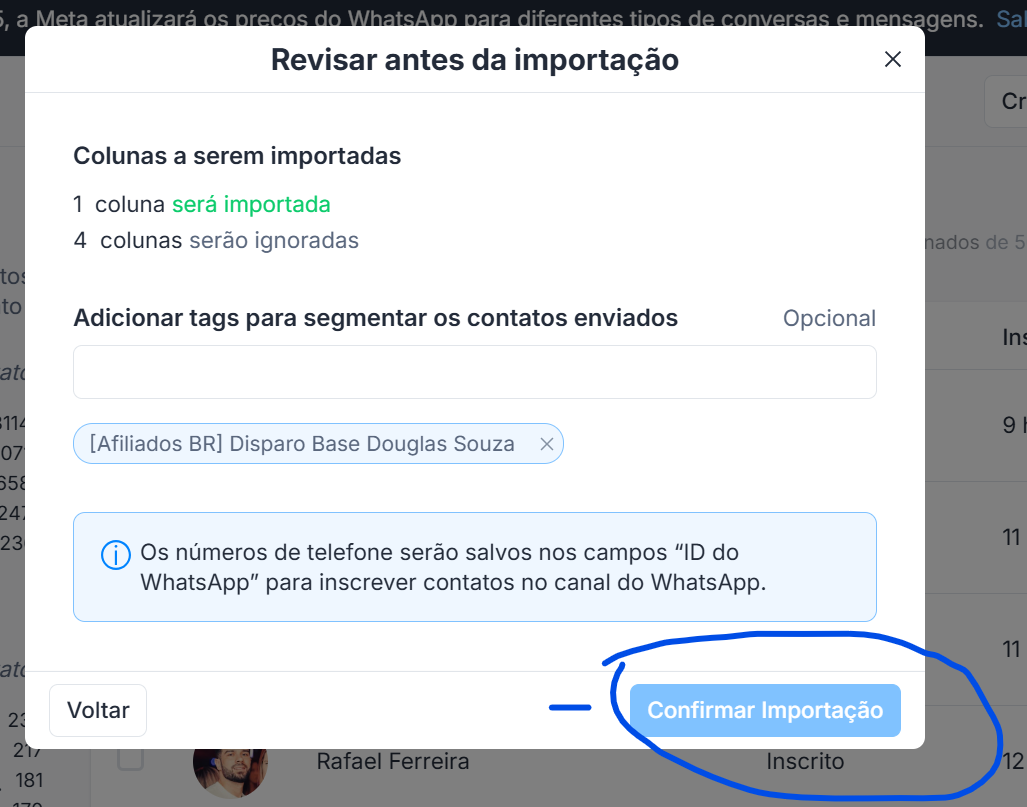Click the green será importada text
Viewport: 1027px width, 807px height.
252,204
